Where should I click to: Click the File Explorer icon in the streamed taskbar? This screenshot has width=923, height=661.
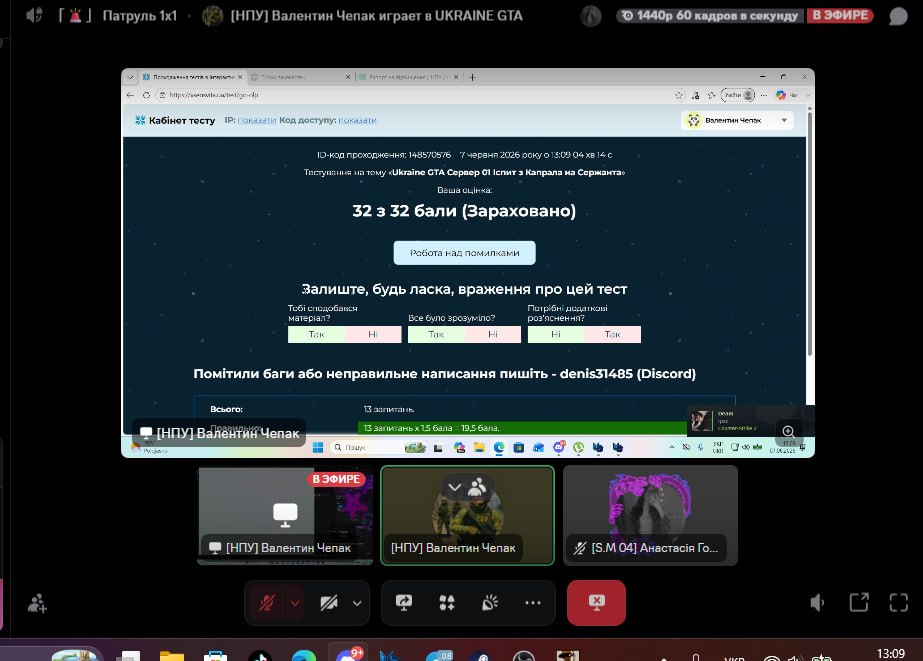coord(479,448)
